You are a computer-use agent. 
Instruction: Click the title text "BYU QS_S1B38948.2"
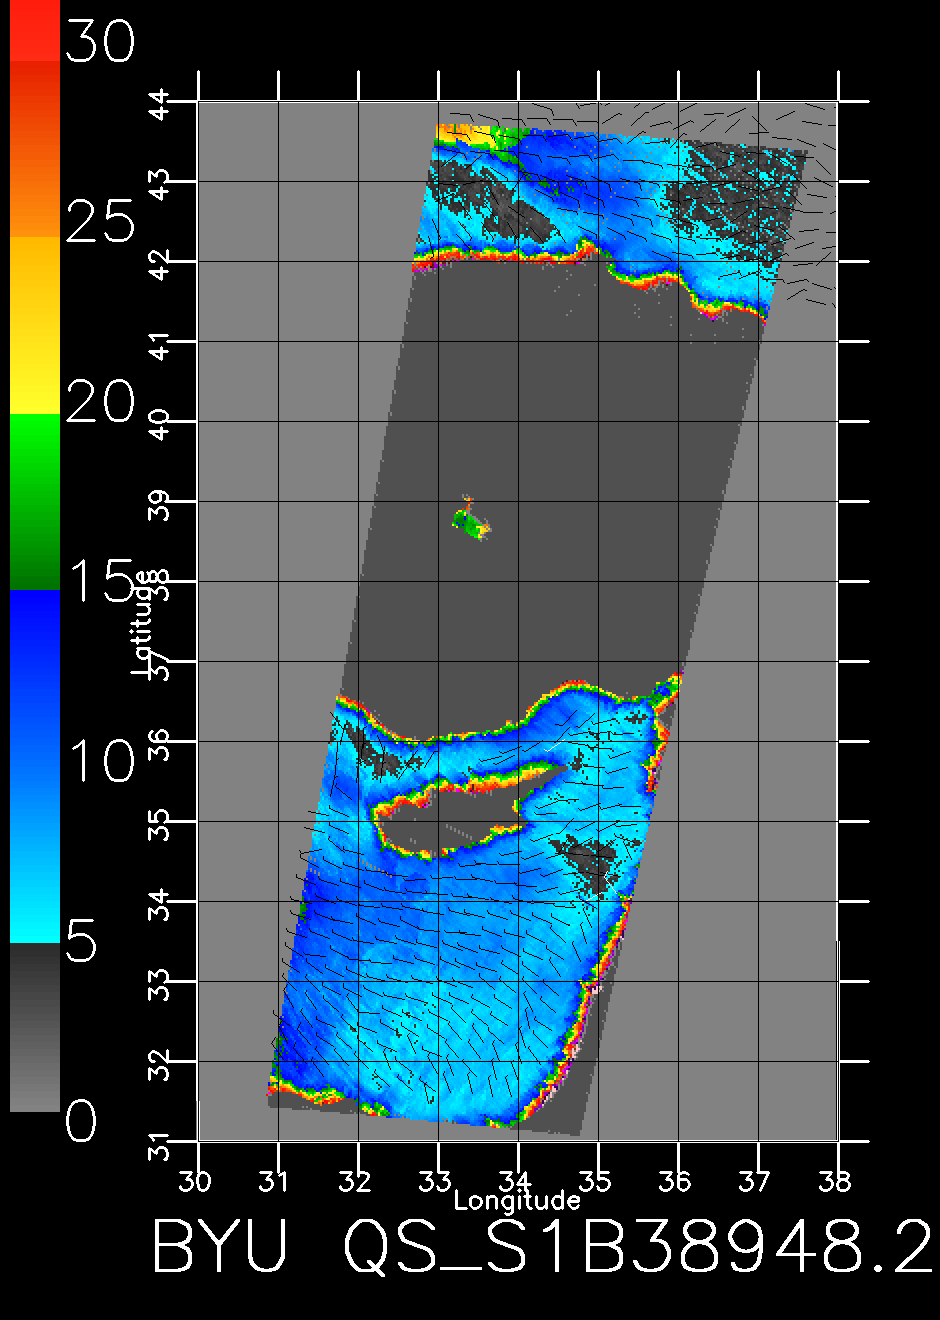tap(543, 1246)
